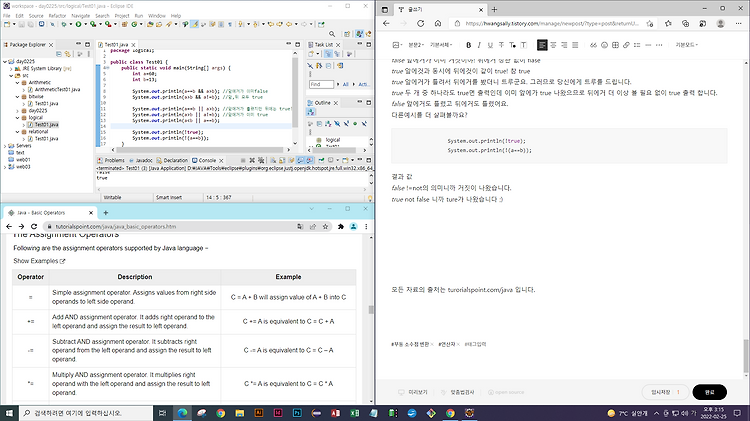Viewport: 750px width, 421px height.
Task: Bookmark page star in Chrome tutorialspoint window
Action: tap(325, 226)
